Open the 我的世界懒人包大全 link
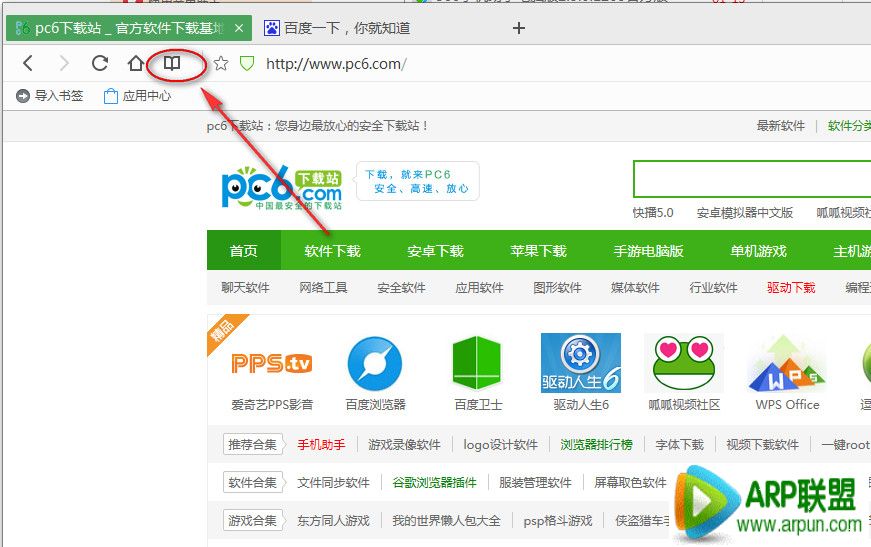This screenshot has height=547, width=871. (446, 521)
